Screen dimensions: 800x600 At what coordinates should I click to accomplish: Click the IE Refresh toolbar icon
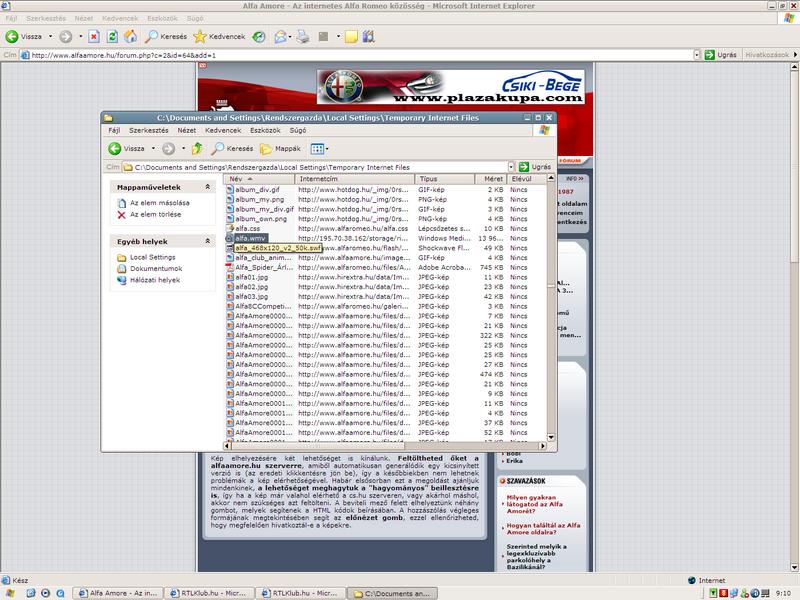(x=112, y=37)
